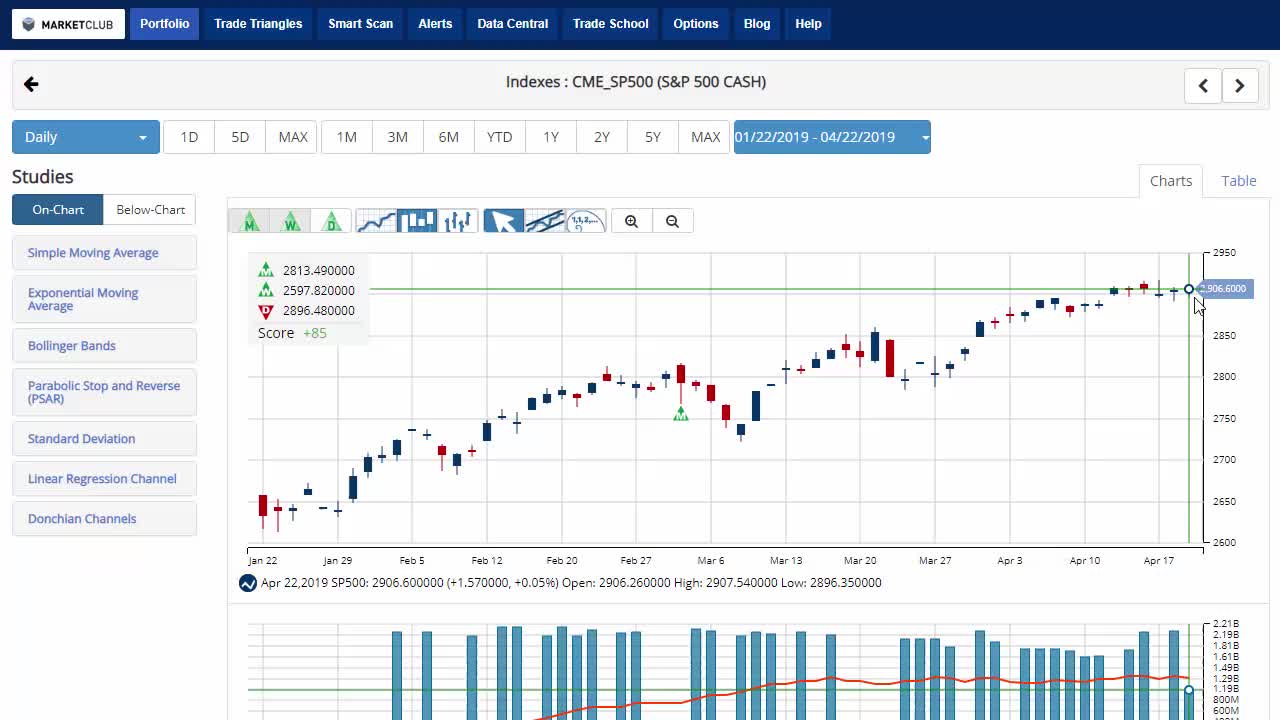
Task: Click green triangle next to 2597.820000
Action: [x=266, y=290]
